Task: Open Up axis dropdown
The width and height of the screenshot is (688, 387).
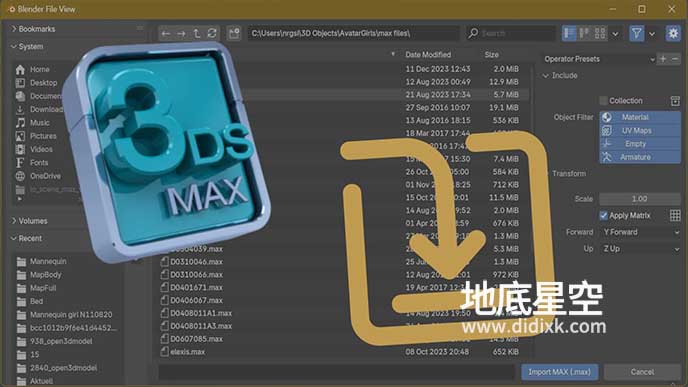Action: pyautogui.click(x=640, y=249)
